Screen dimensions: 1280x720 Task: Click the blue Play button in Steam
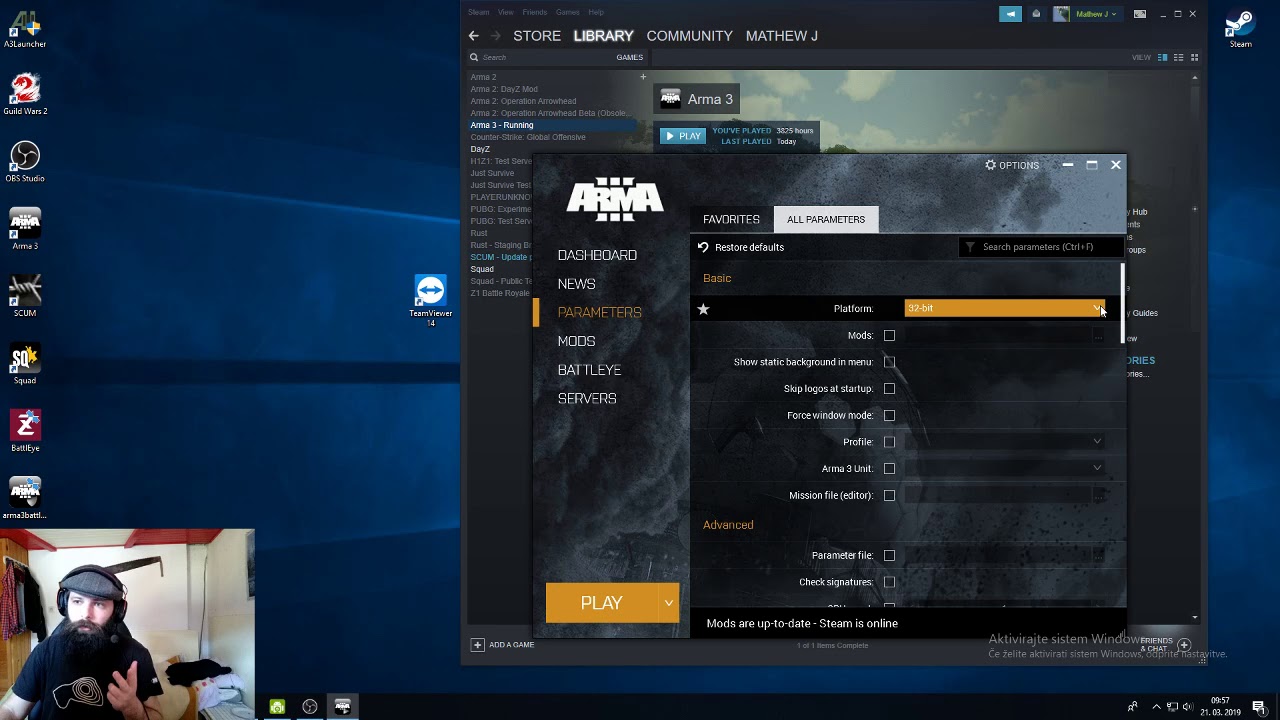click(683, 136)
